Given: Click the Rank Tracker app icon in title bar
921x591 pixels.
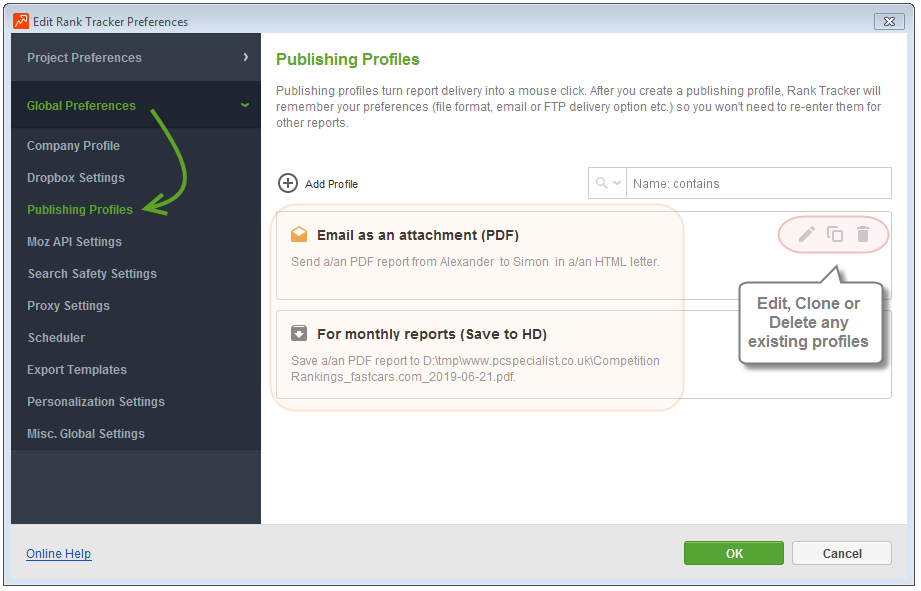Looking at the screenshot, I should [x=21, y=21].
